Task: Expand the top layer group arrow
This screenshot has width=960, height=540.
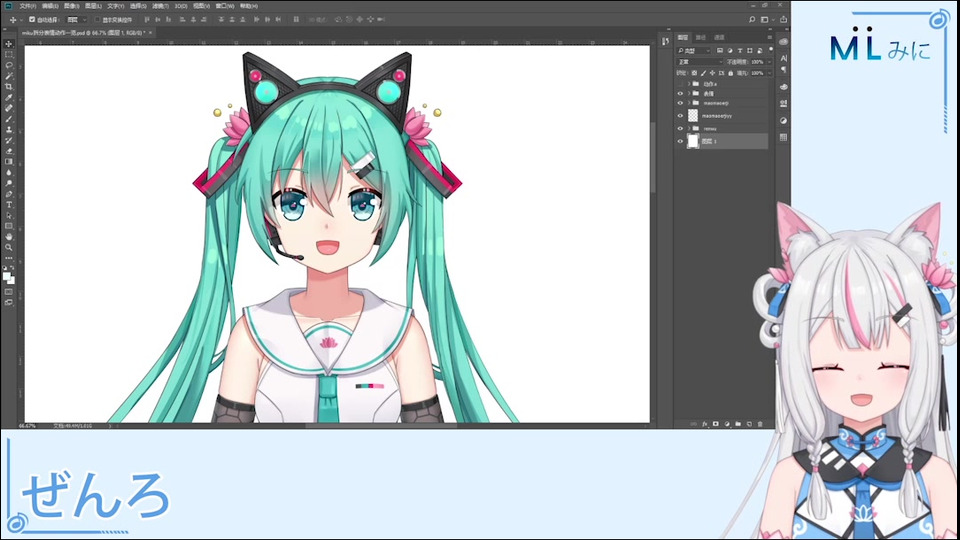Action: tap(689, 84)
